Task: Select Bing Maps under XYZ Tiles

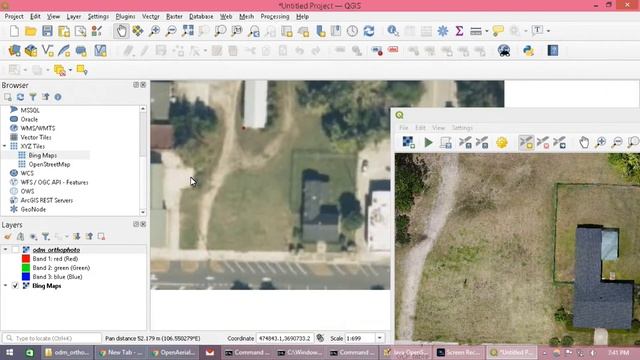Action: point(42,155)
